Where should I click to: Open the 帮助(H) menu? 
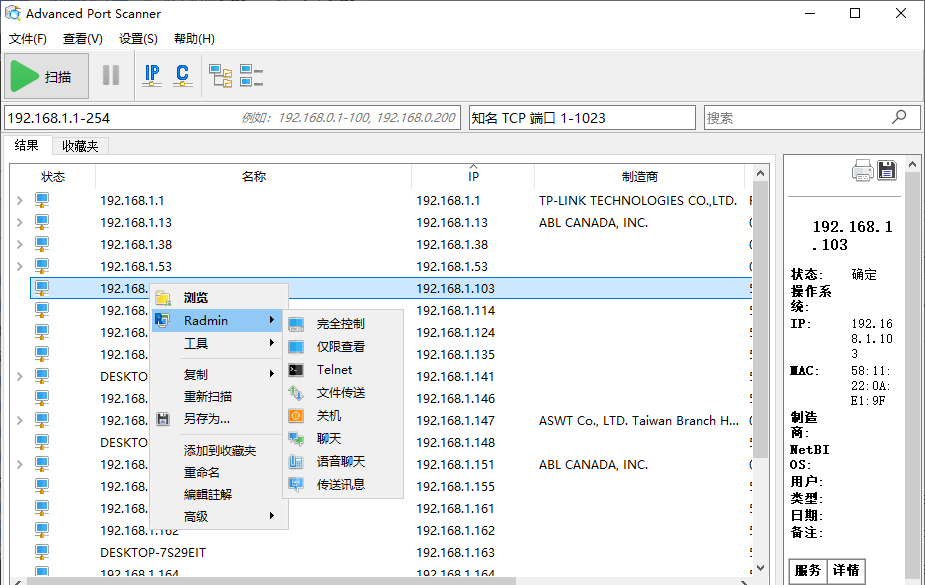[x=194, y=39]
